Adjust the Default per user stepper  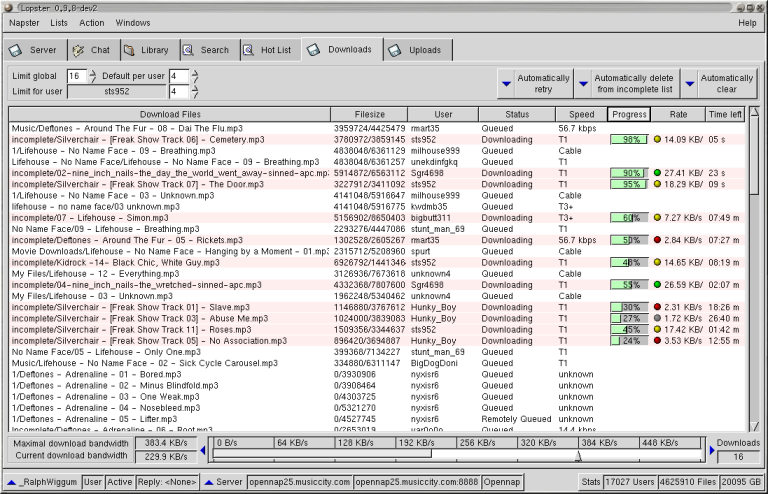195,76
